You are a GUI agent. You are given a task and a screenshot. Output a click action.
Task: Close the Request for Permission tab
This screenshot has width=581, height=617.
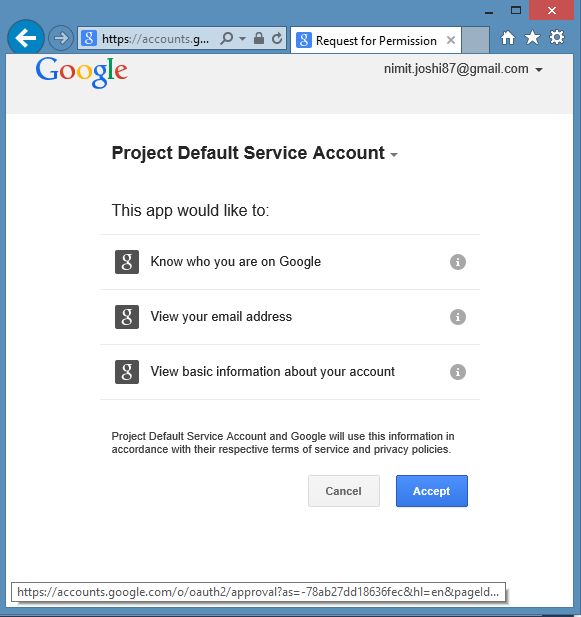click(x=451, y=40)
